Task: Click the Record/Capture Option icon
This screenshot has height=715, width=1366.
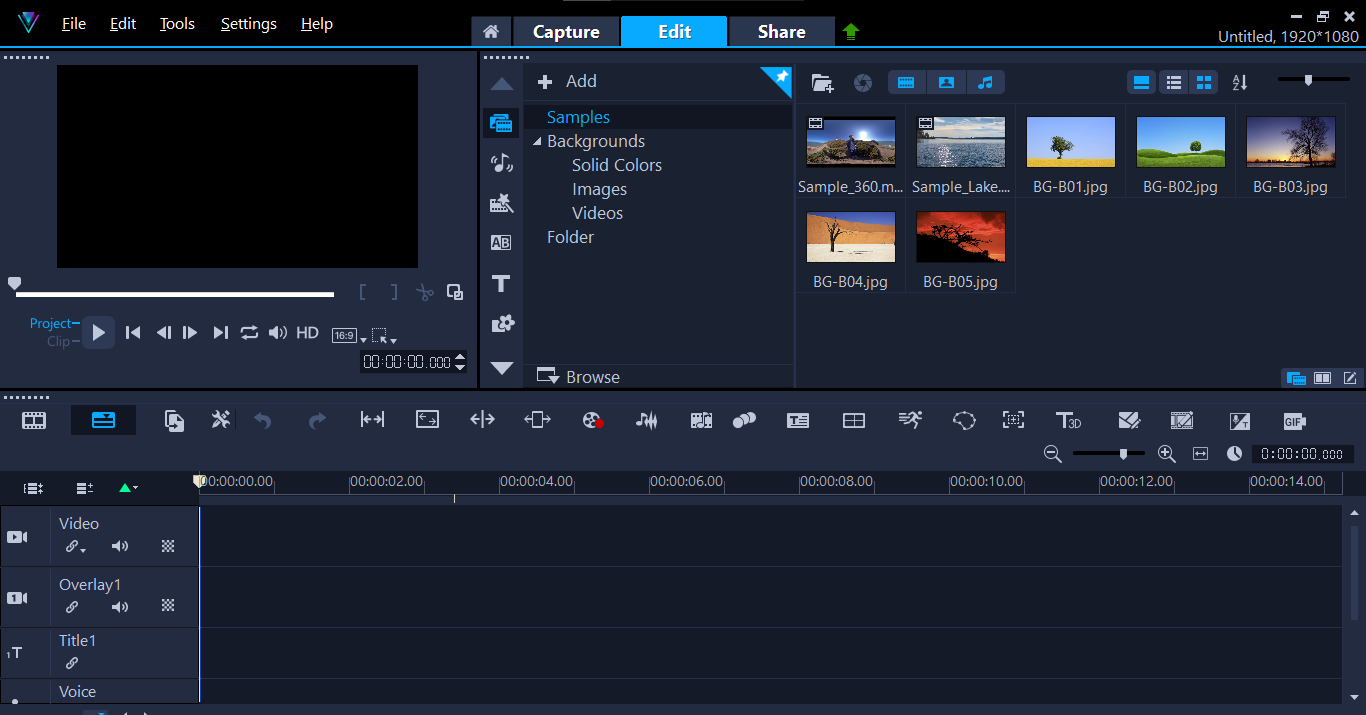Action: pyautogui.click(x=594, y=421)
